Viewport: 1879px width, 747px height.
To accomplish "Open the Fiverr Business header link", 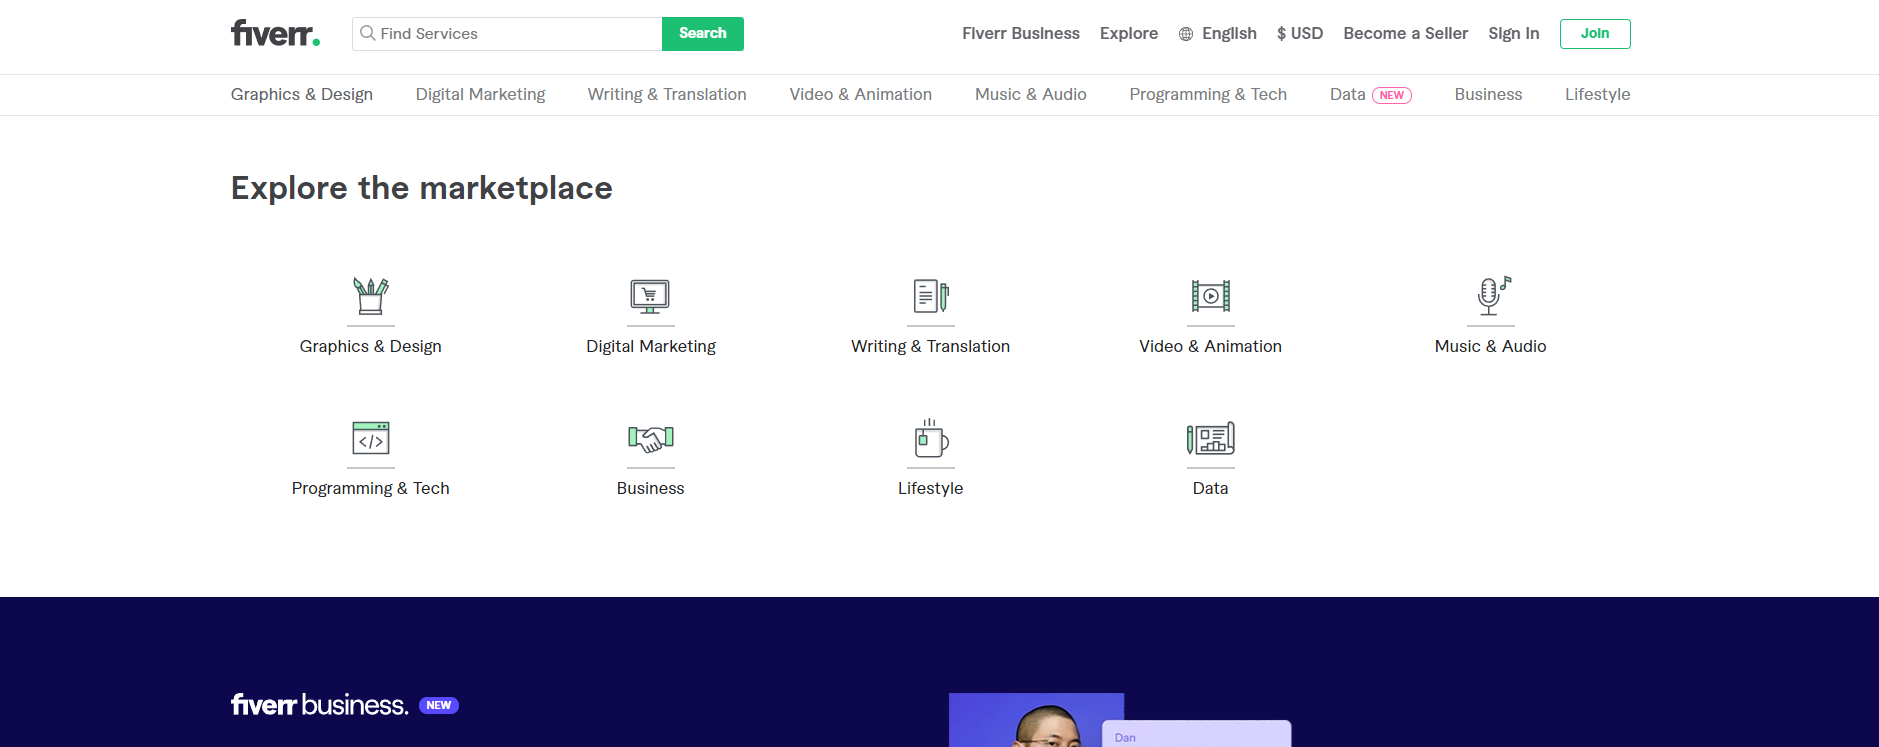I will (x=1021, y=34).
